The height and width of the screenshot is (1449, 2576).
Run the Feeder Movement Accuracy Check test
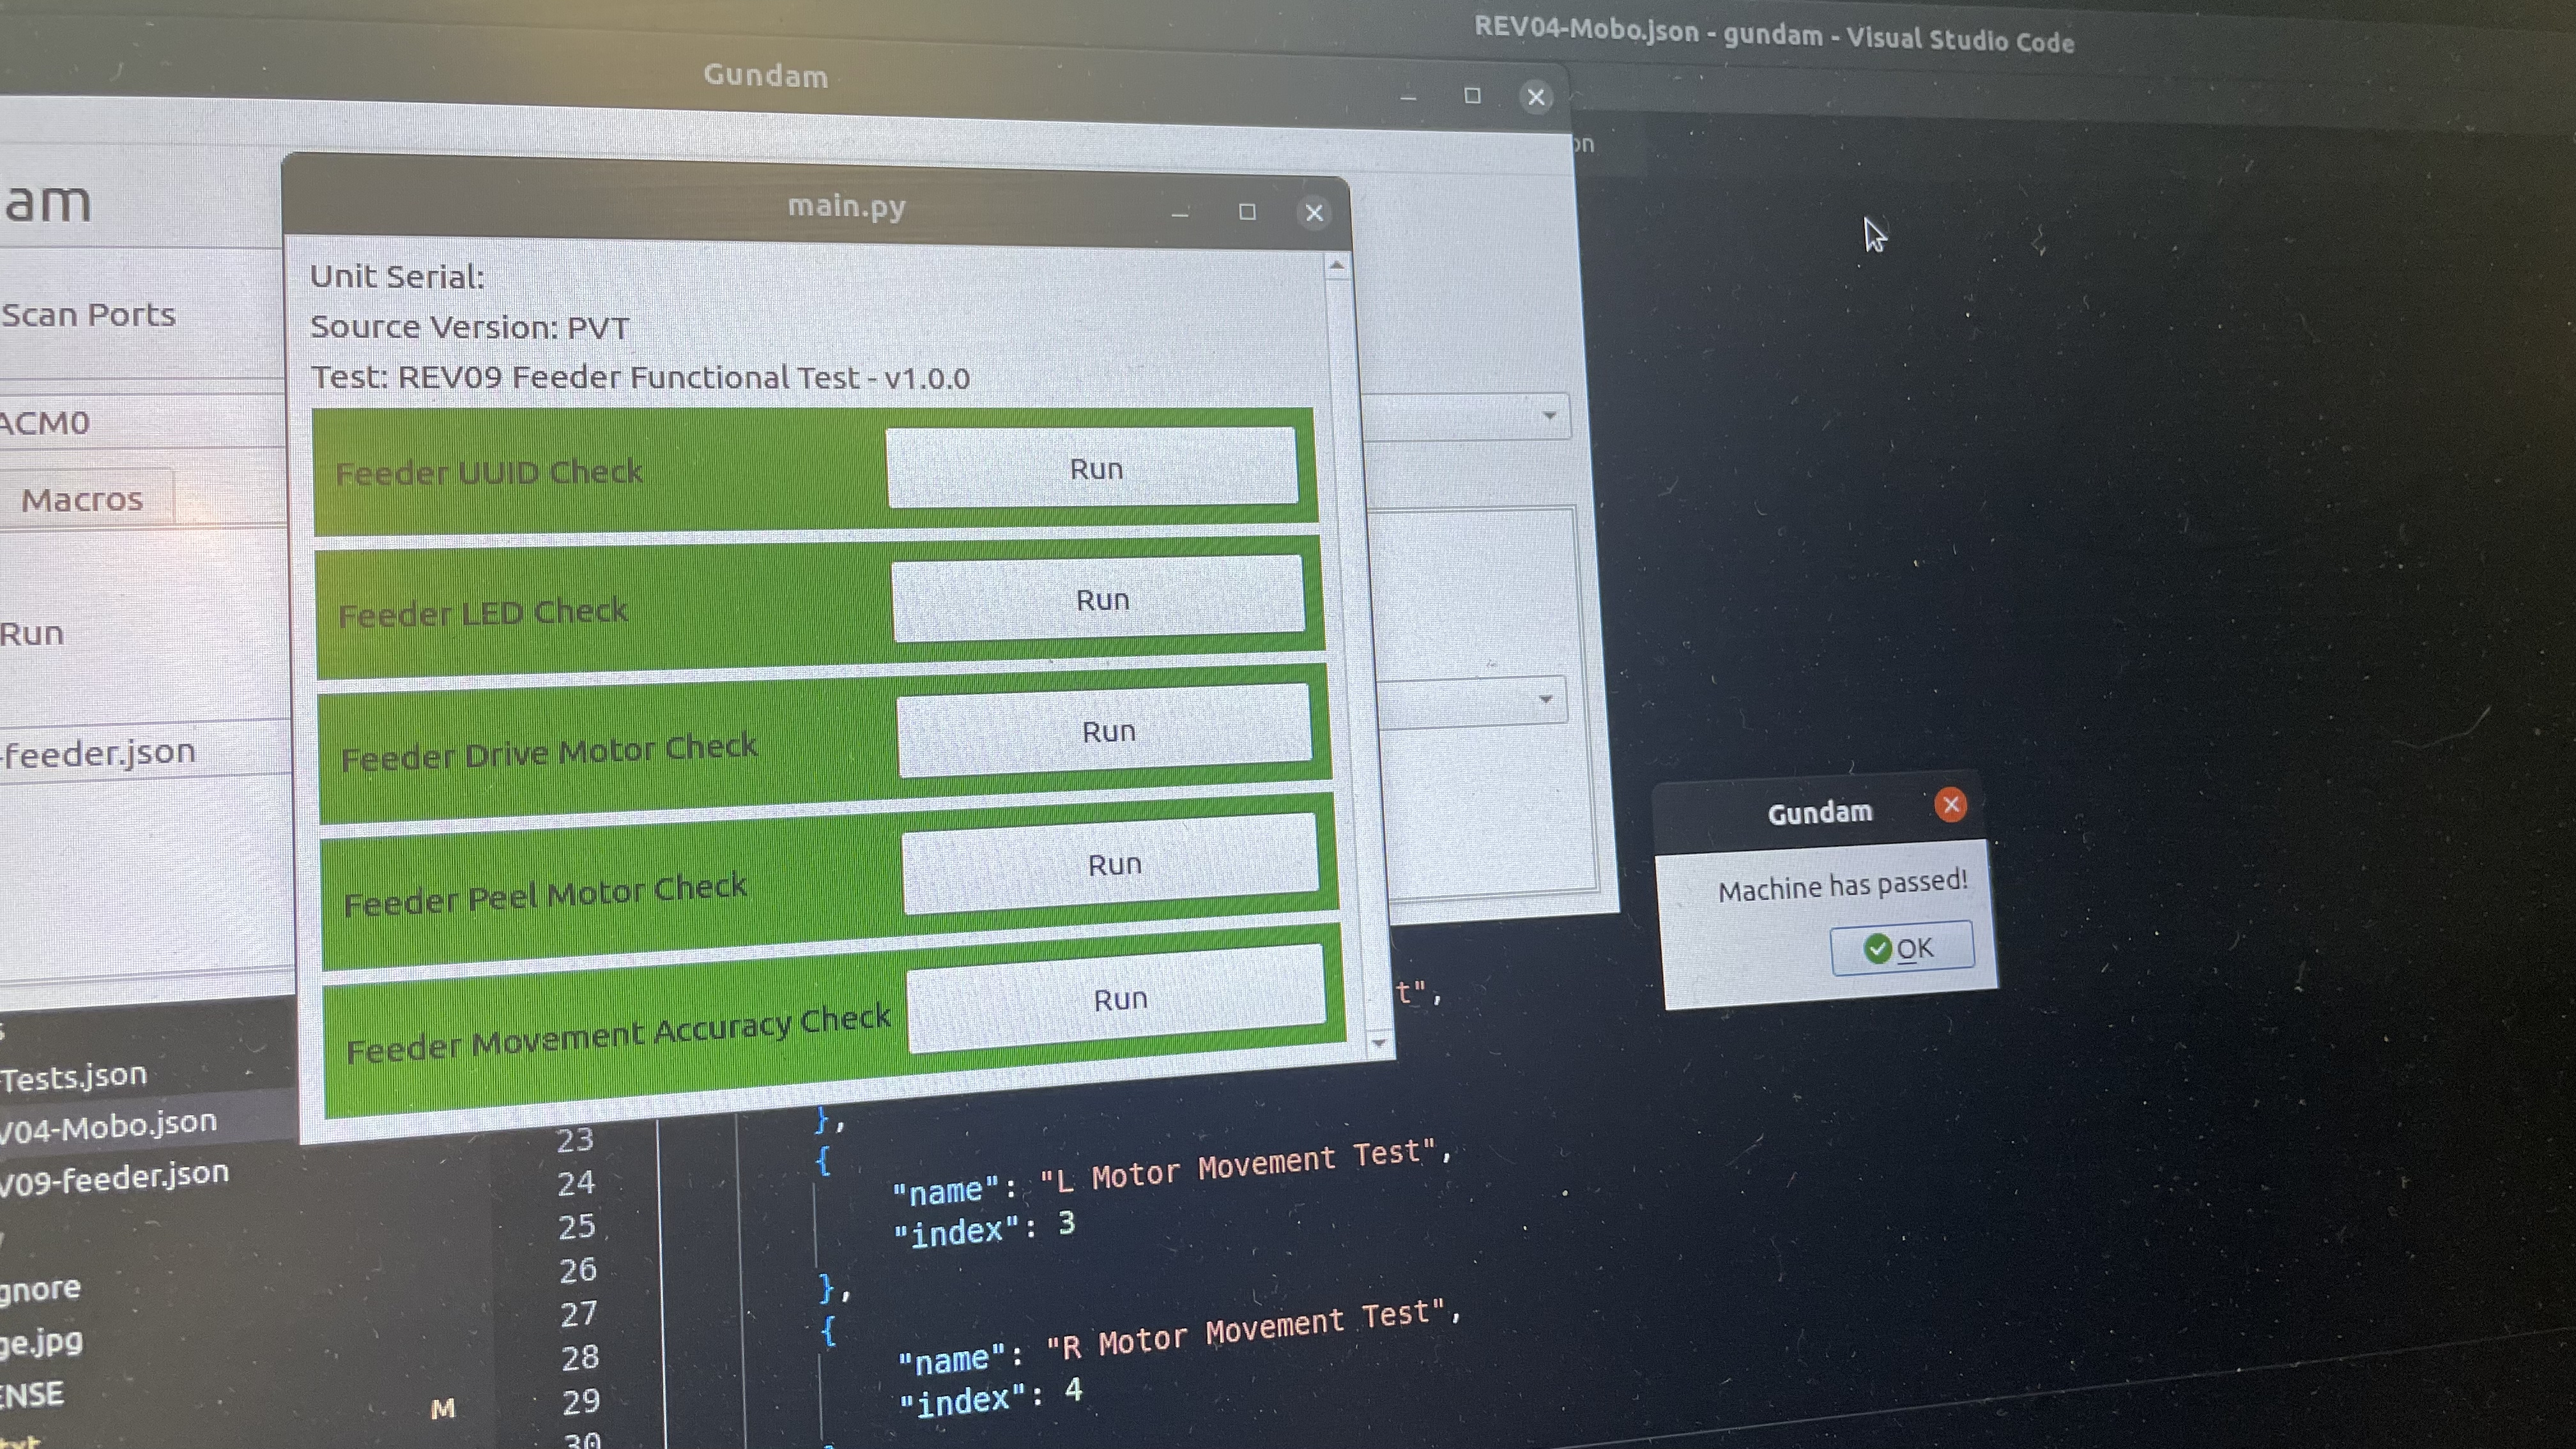pyautogui.click(x=1117, y=998)
